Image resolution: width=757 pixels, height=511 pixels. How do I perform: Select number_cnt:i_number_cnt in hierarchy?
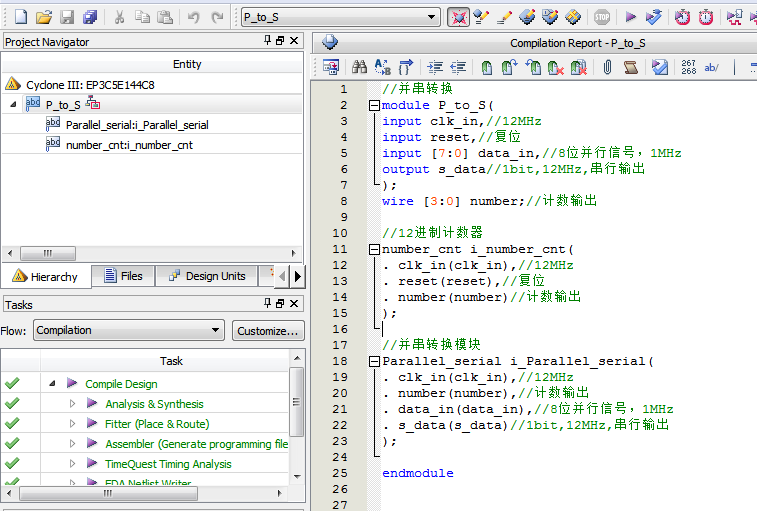coord(129,145)
